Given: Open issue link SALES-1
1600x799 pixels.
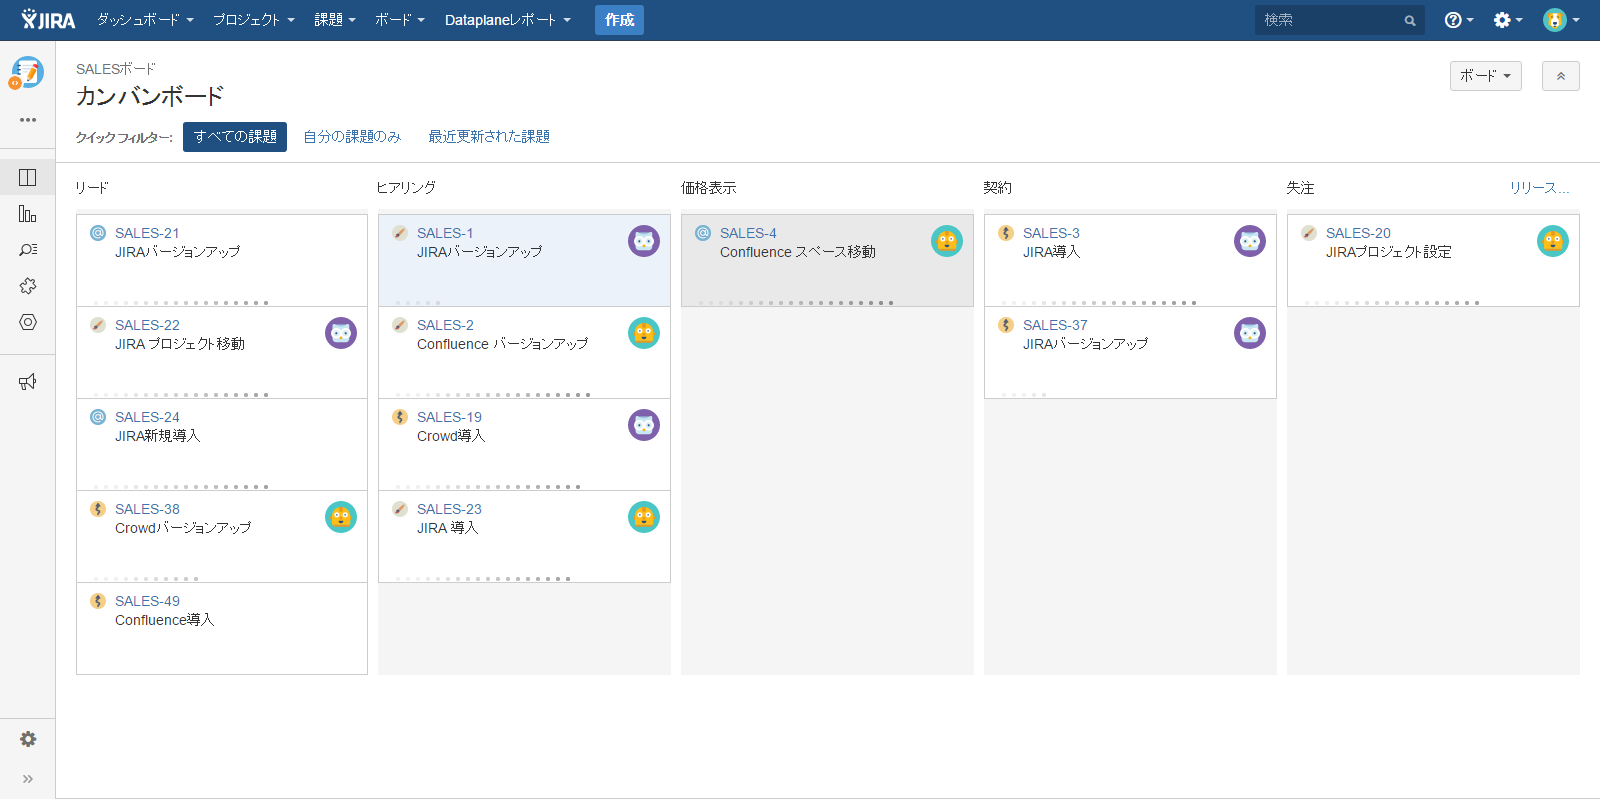Looking at the screenshot, I should 445,233.
